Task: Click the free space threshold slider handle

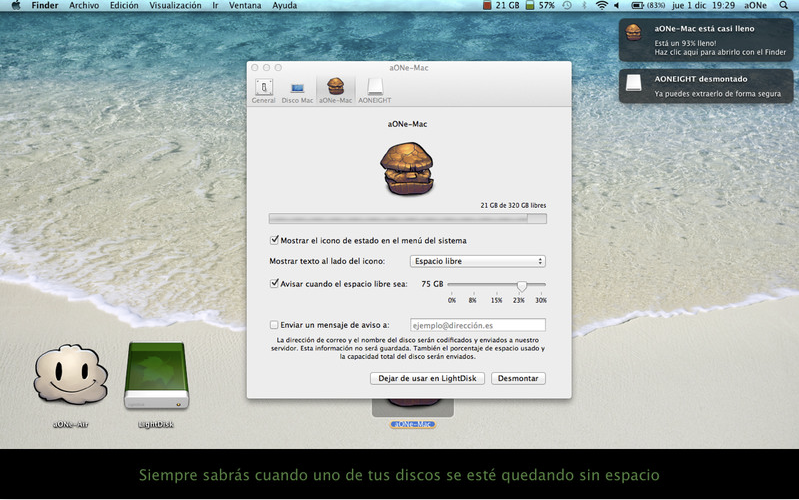Action: pyautogui.click(x=521, y=286)
